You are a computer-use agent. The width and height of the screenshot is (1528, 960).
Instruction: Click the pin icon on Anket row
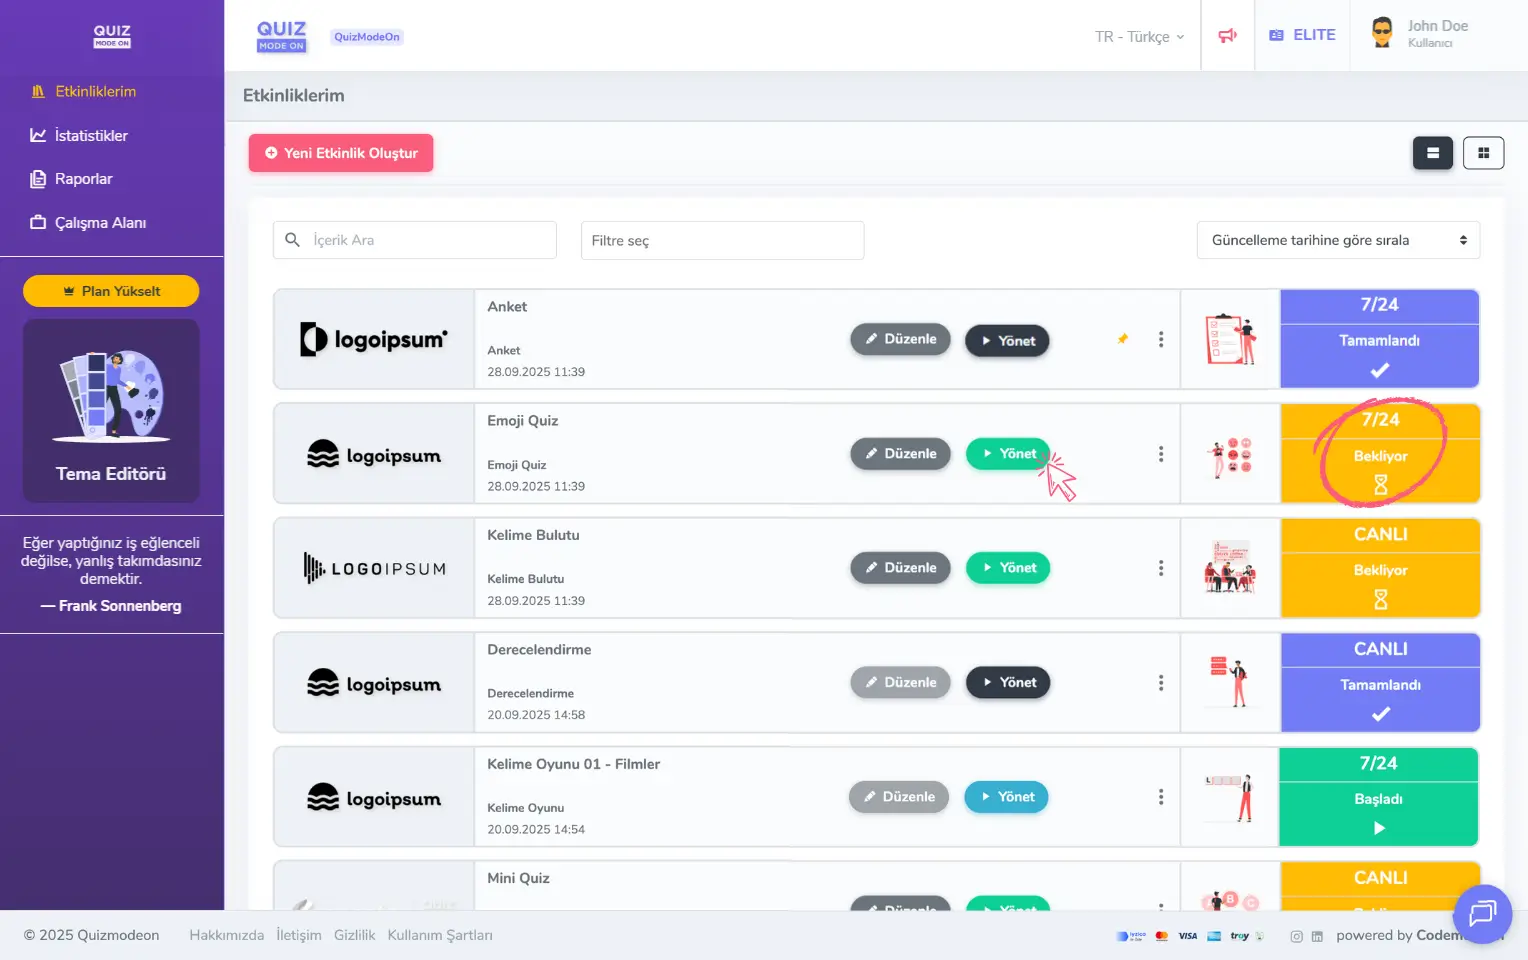coord(1123,339)
